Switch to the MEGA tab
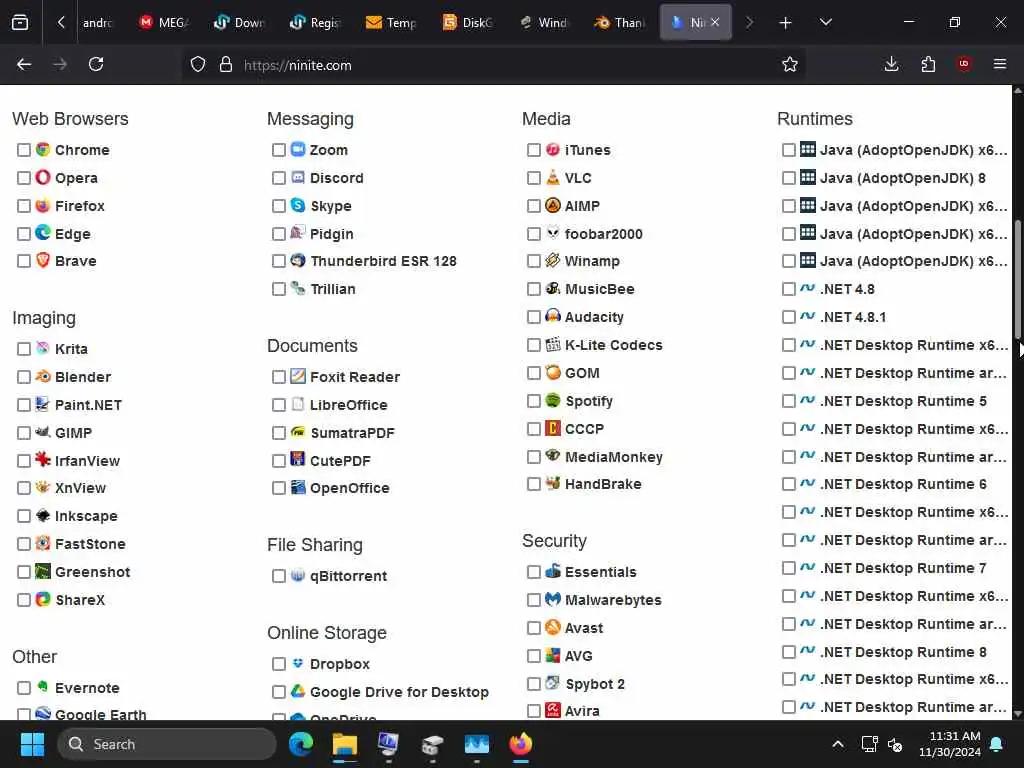The height and width of the screenshot is (768, 1024). click(x=165, y=22)
